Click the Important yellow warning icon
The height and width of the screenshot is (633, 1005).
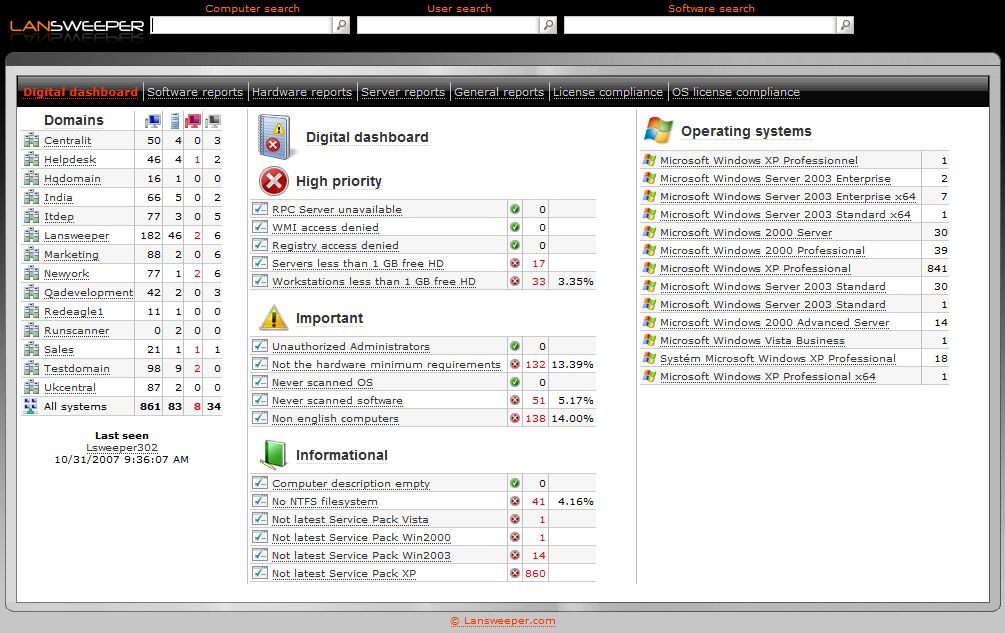click(x=274, y=318)
